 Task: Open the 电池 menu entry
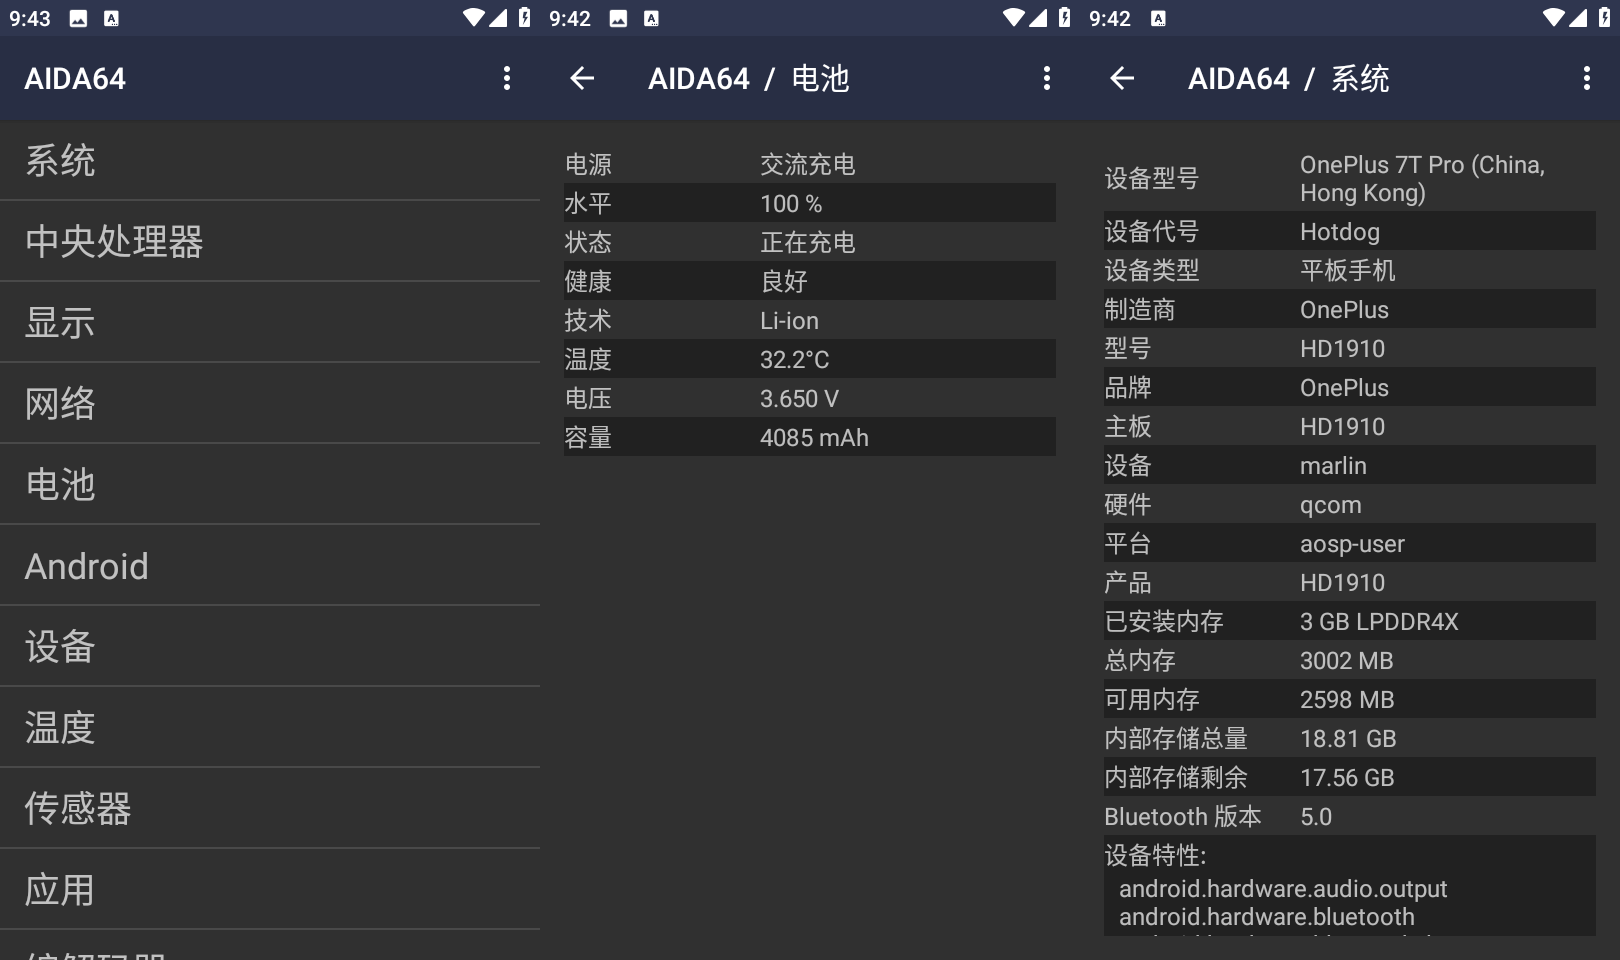tap(270, 484)
